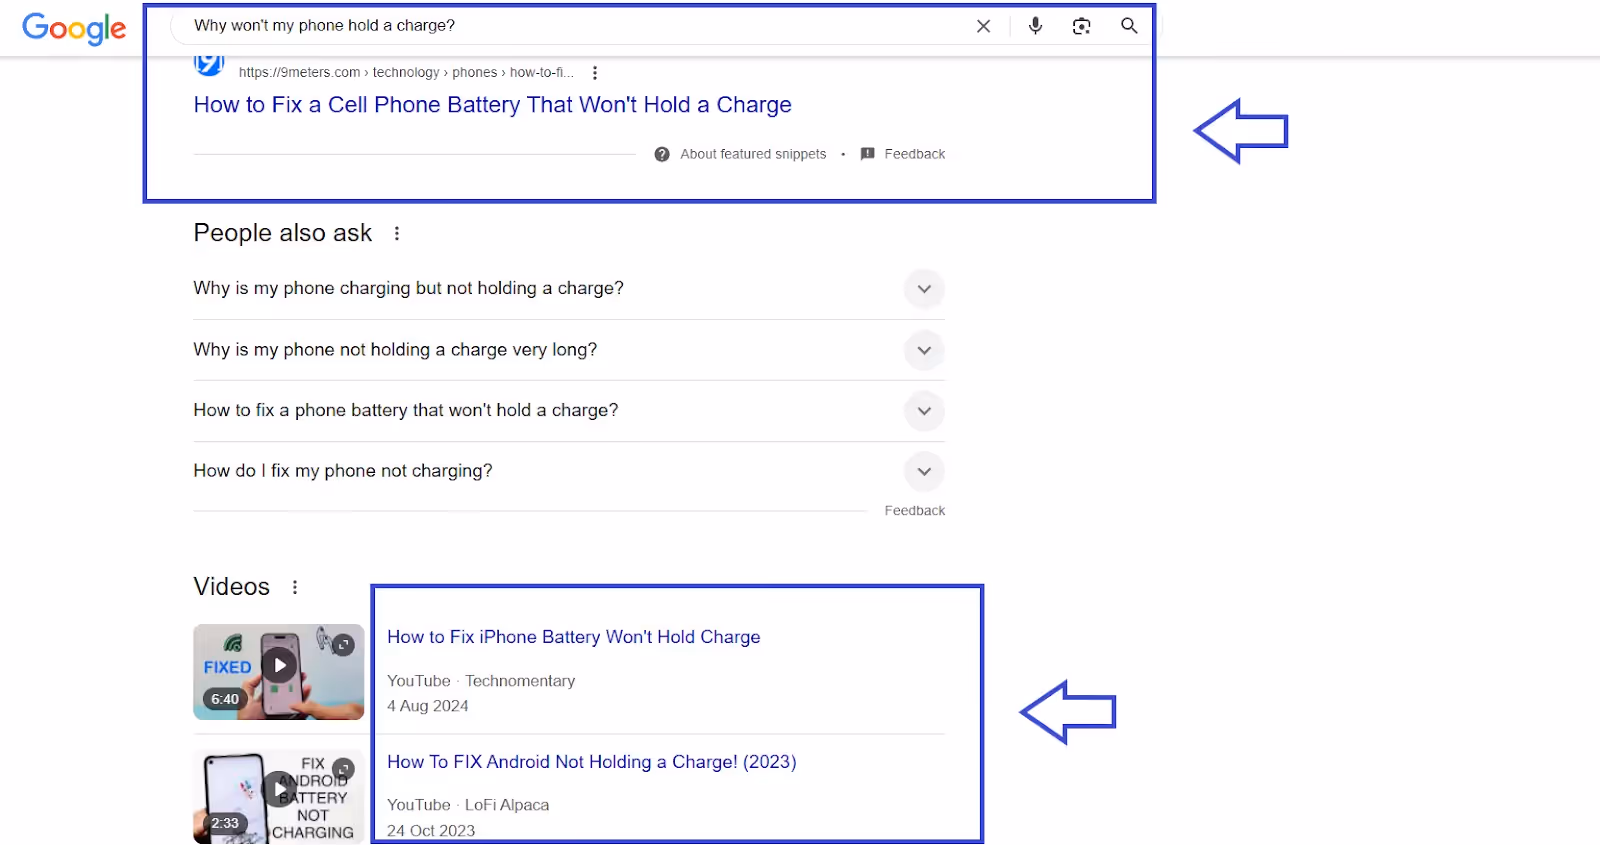The height and width of the screenshot is (845, 1600).
Task: Open Videos section three-dot options
Action: (295, 587)
